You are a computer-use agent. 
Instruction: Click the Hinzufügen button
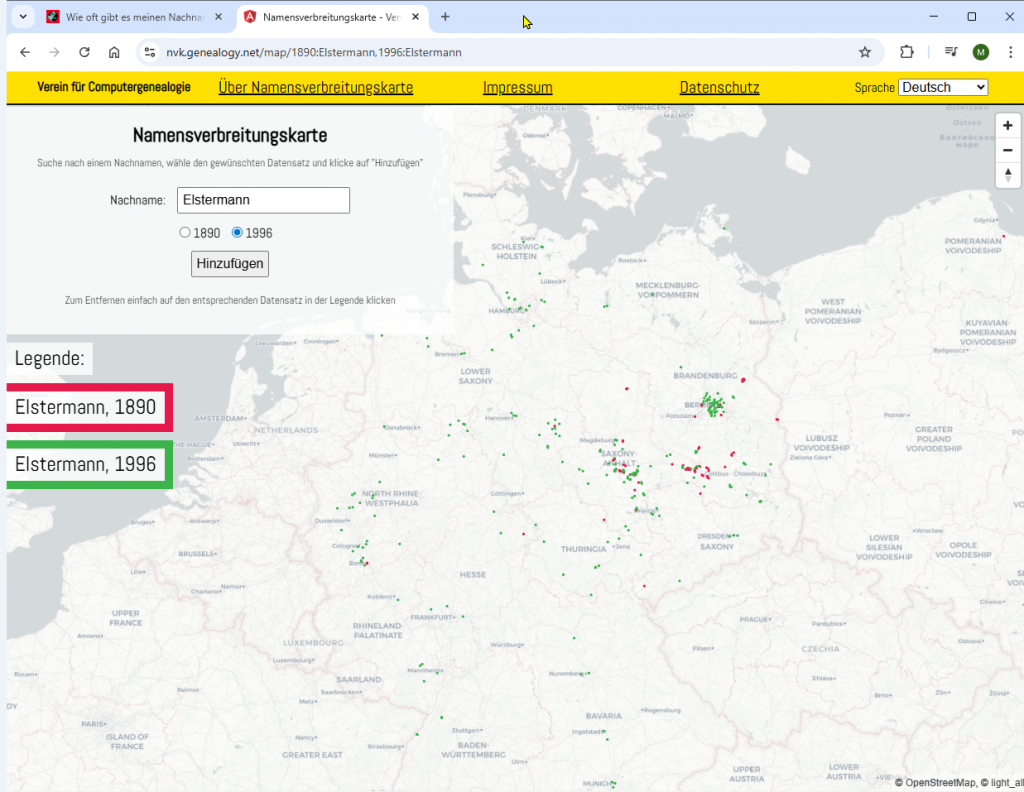coord(230,264)
